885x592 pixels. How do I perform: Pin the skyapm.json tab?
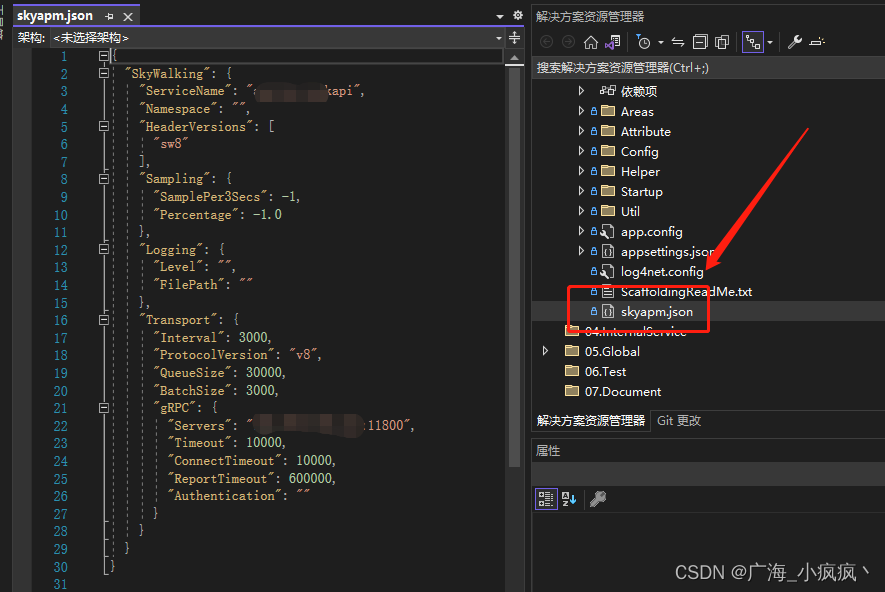click(109, 17)
